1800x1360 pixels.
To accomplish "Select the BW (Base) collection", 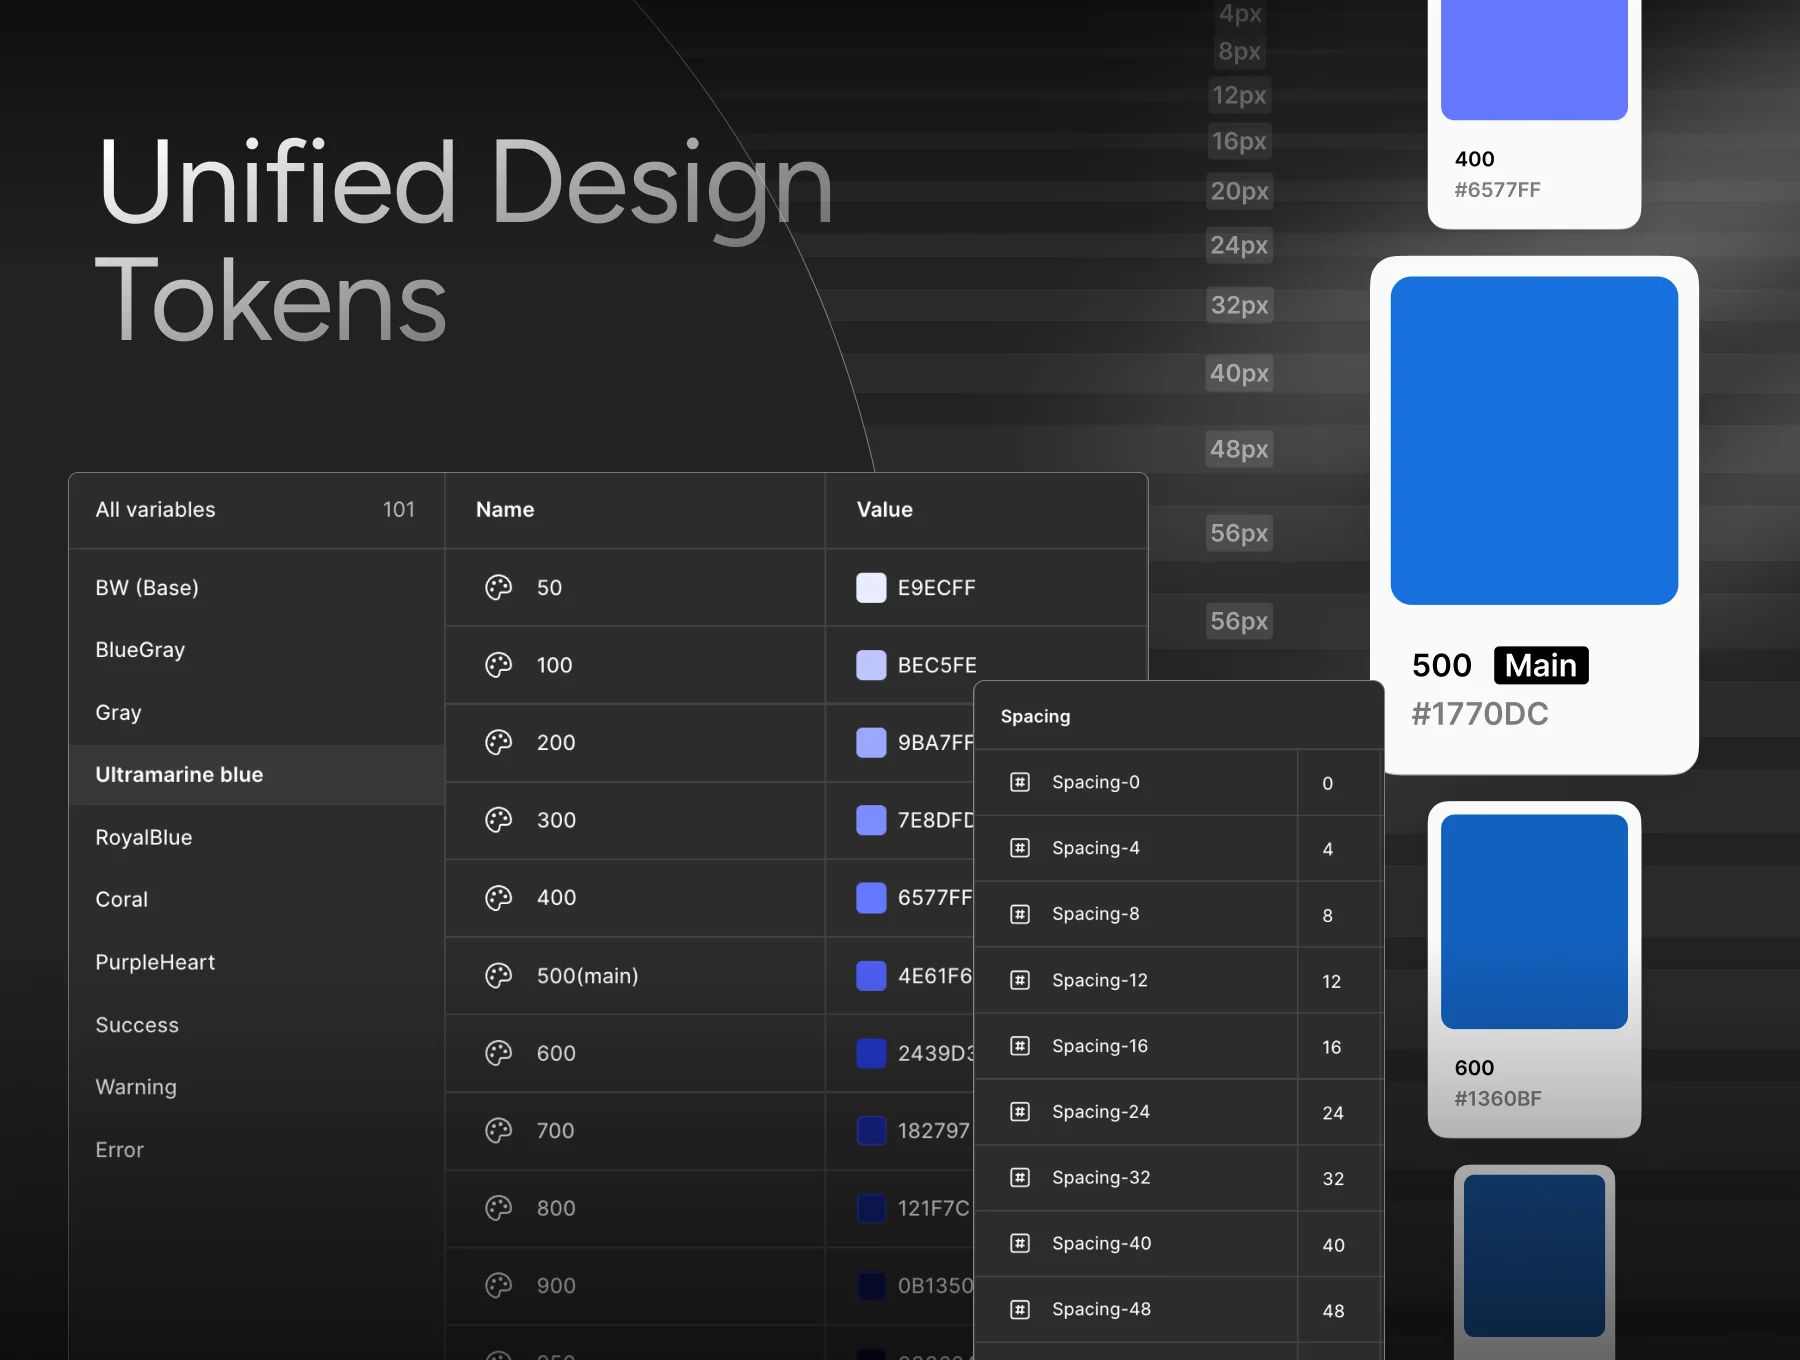I will coord(256,588).
